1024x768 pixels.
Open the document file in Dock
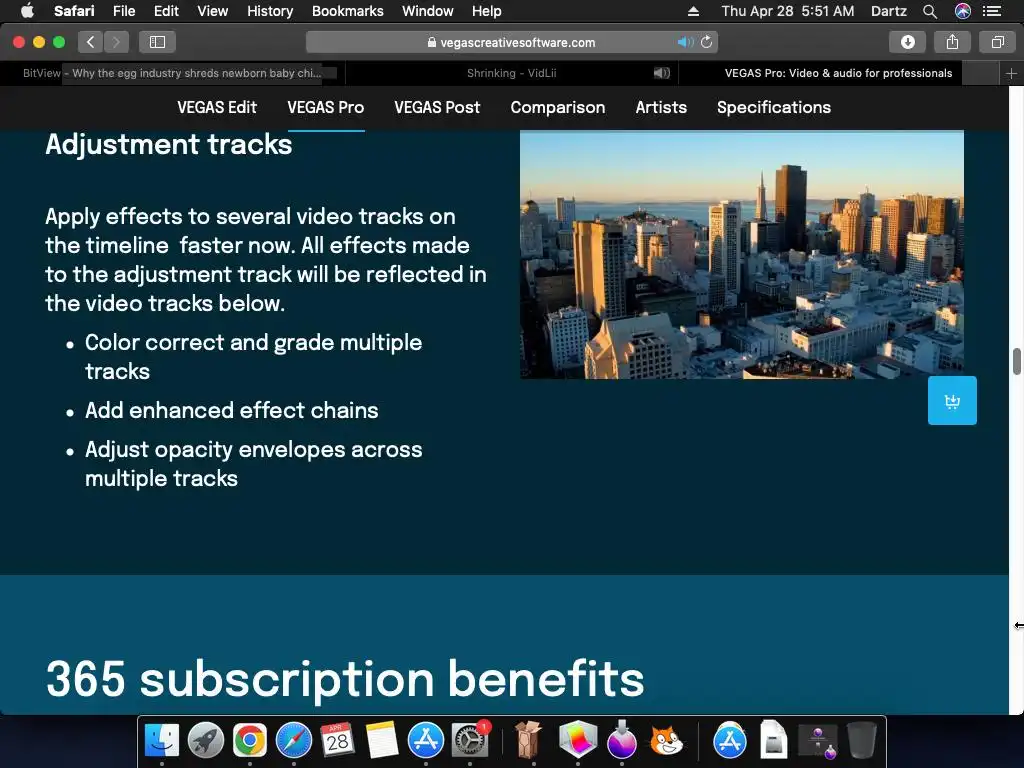pyautogui.click(x=773, y=741)
